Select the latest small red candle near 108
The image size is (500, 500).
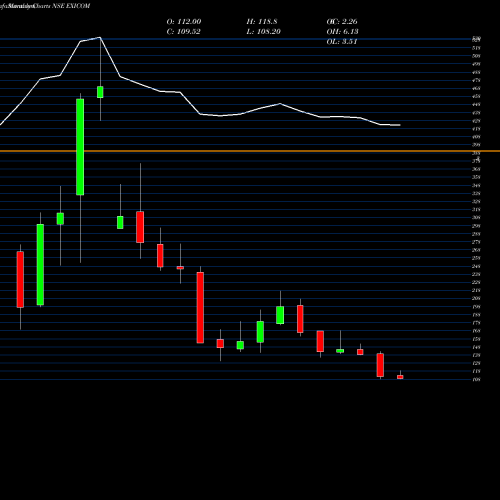[400, 377]
